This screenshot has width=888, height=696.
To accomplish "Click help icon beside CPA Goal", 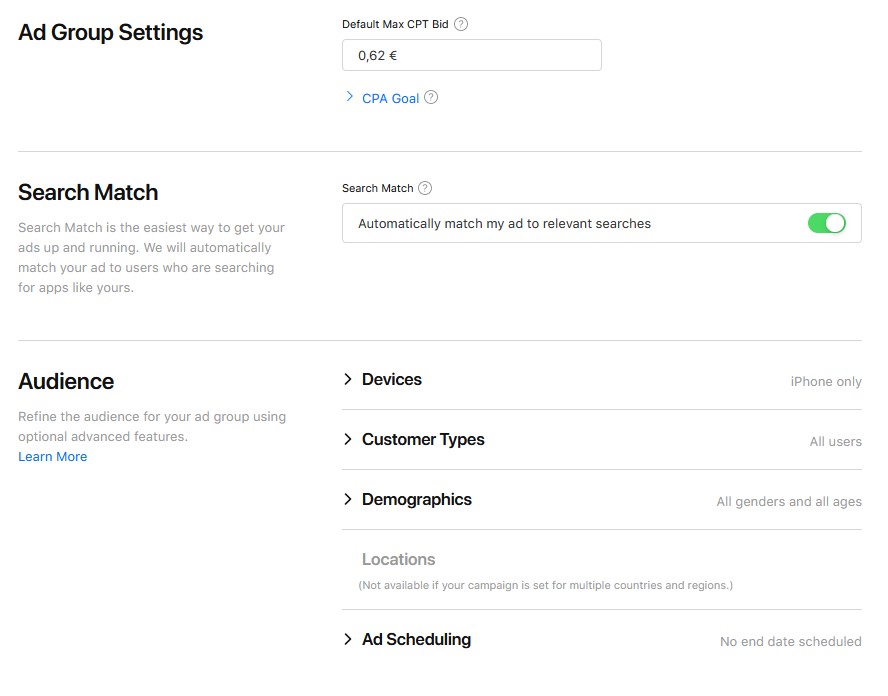I will (431, 98).
